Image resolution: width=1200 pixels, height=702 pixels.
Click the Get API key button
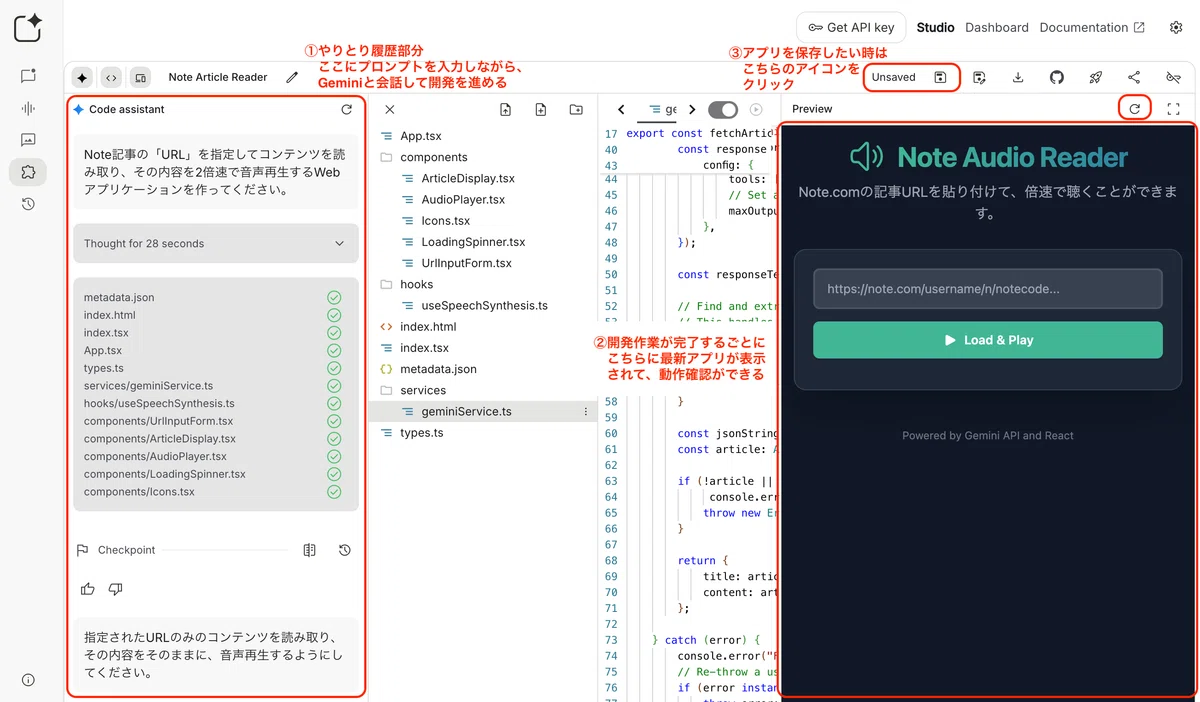point(851,27)
